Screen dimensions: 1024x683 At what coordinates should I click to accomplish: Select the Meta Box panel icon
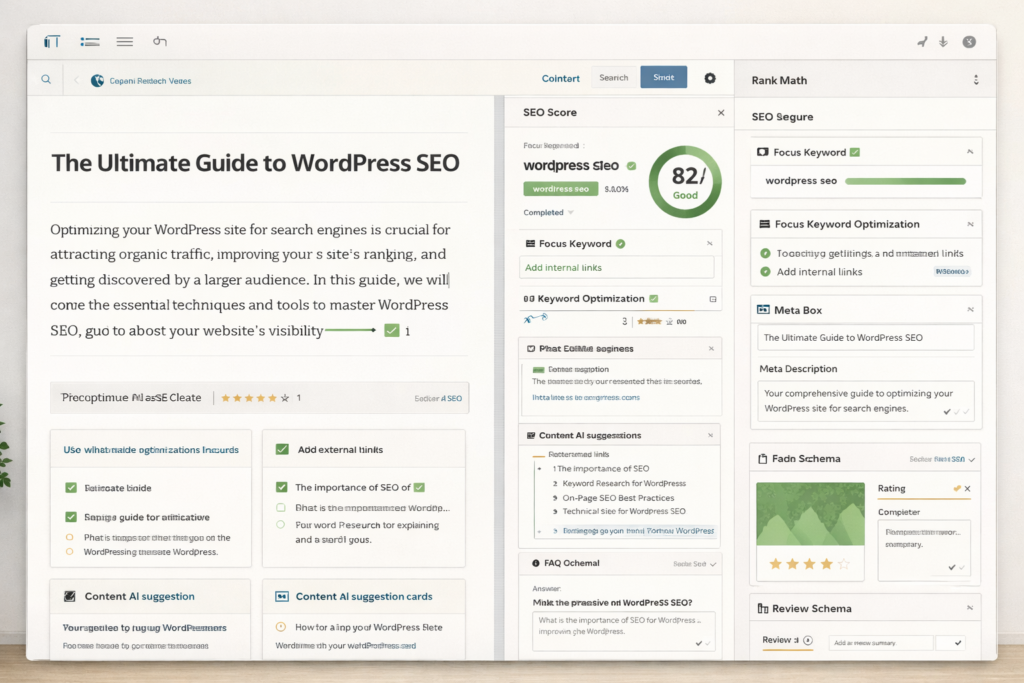761,309
